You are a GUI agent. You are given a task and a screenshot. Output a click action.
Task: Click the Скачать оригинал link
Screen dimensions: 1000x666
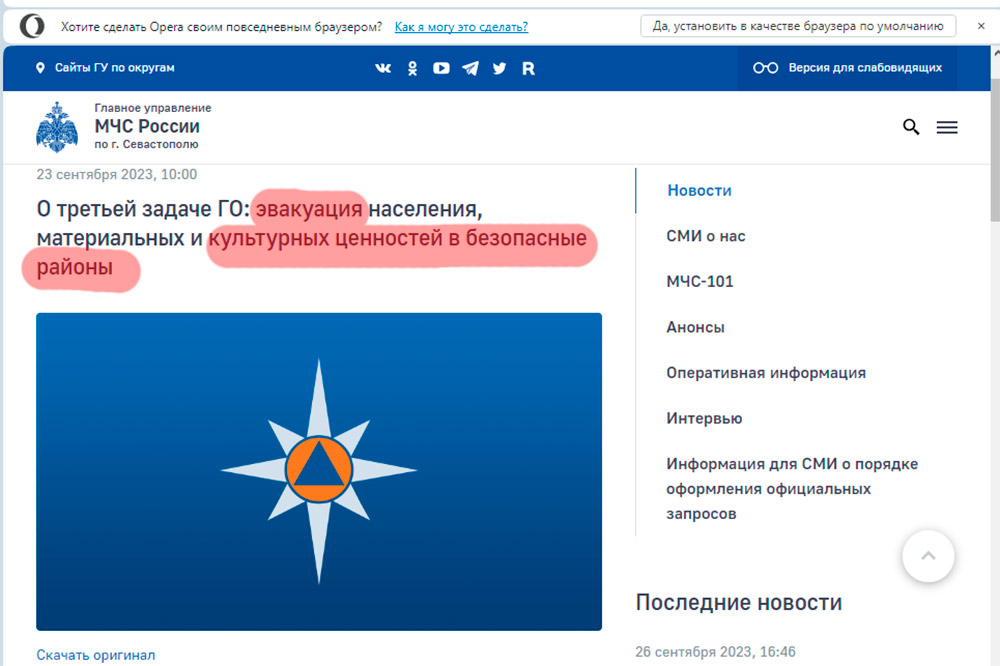(96, 655)
